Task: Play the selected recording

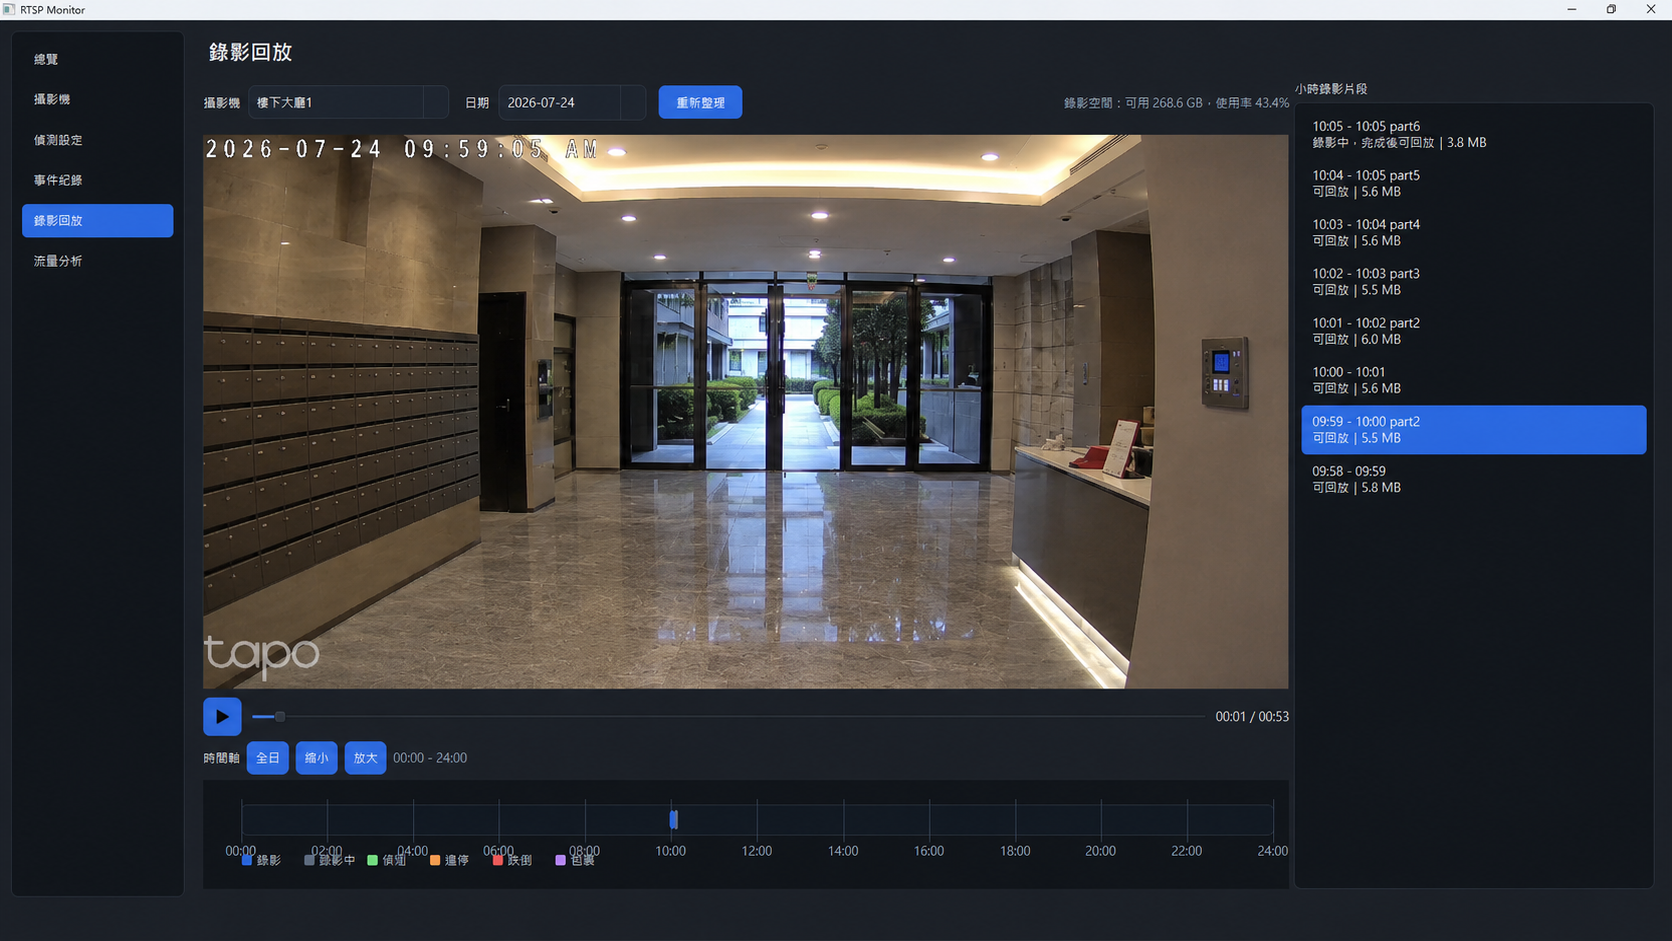Action: coord(222,716)
